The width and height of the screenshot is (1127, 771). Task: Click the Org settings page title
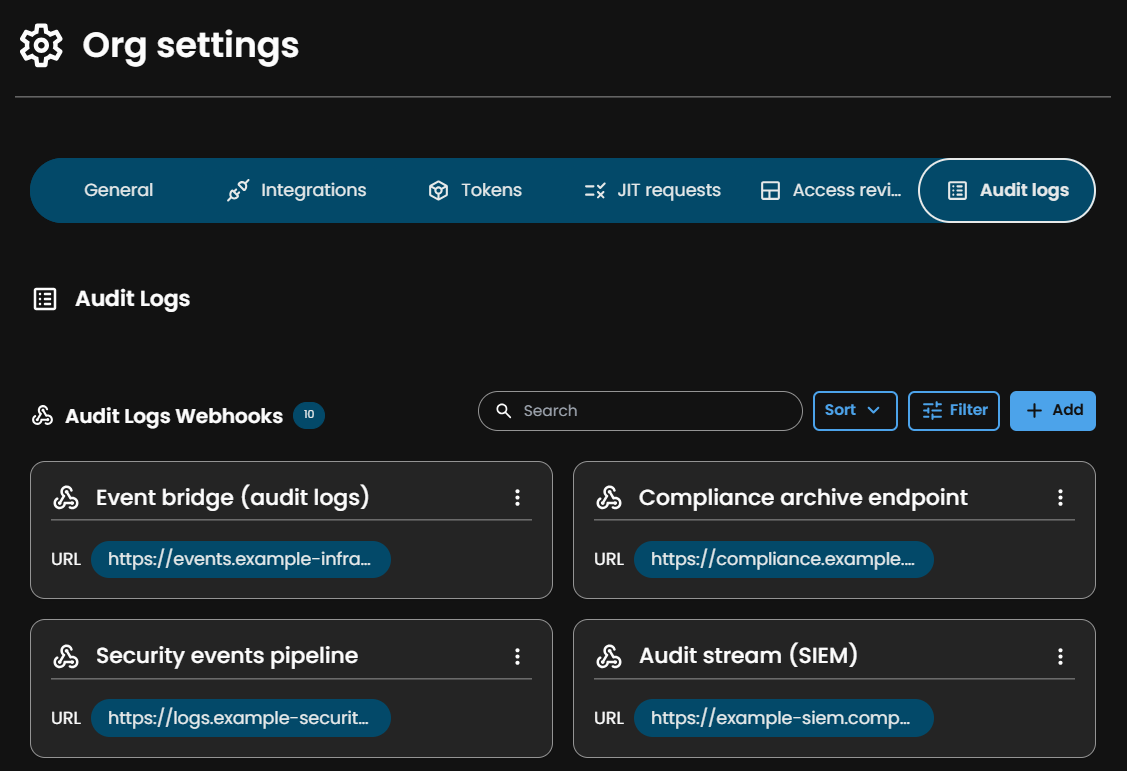coord(190,46)
